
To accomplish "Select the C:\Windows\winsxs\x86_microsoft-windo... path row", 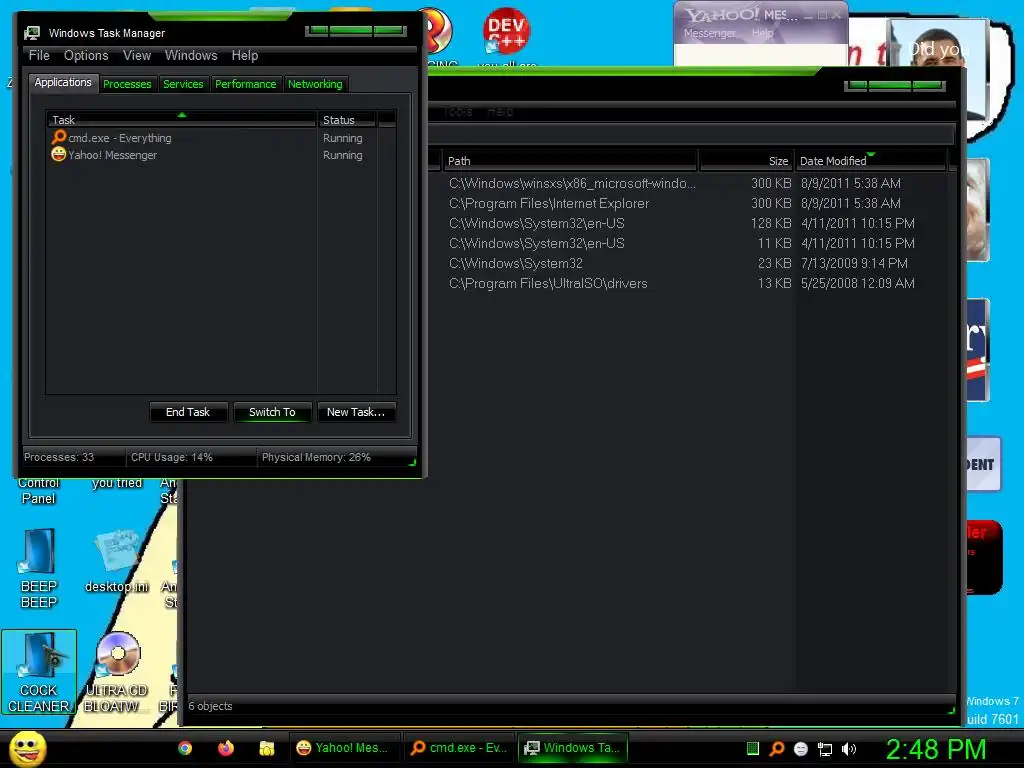I will (572, 184).
